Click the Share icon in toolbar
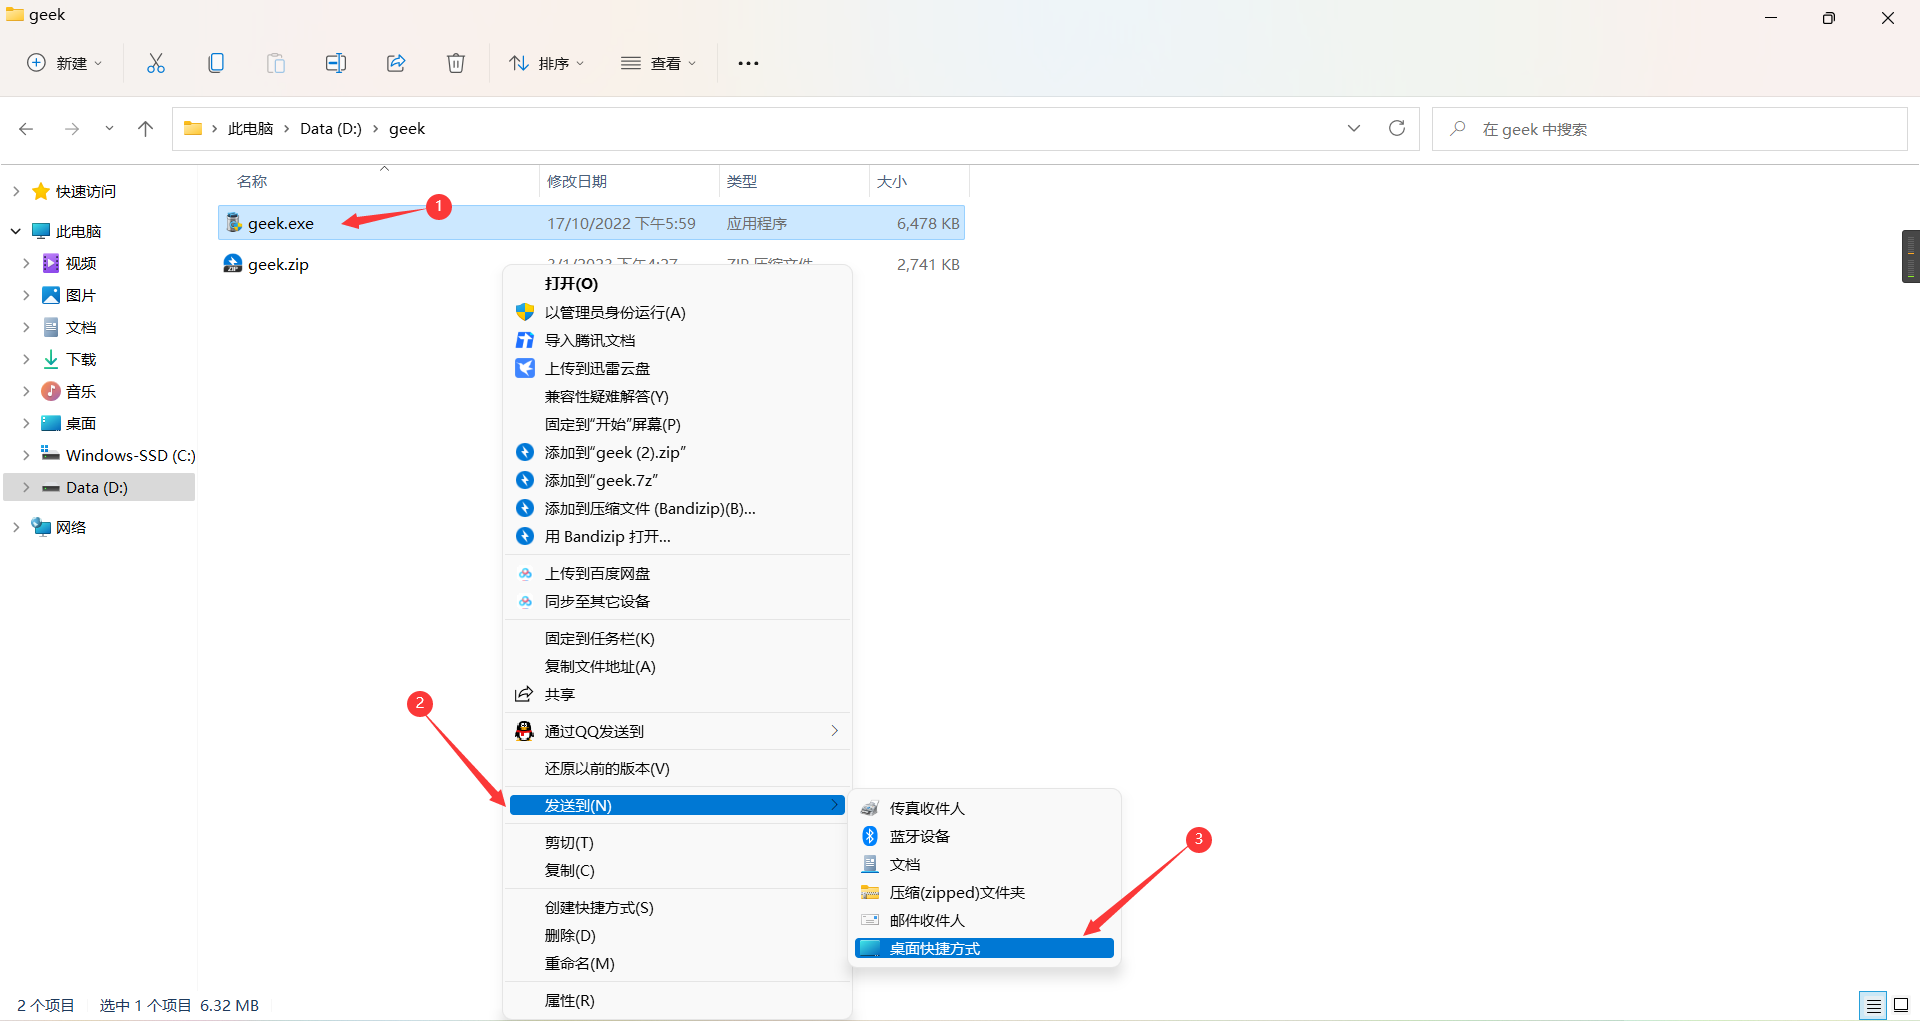The image size is (1920, 1021). [x=396, y=63]
